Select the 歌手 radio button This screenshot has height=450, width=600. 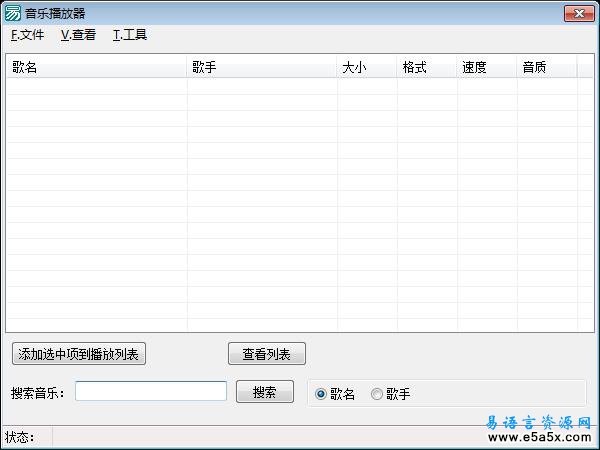391,394
